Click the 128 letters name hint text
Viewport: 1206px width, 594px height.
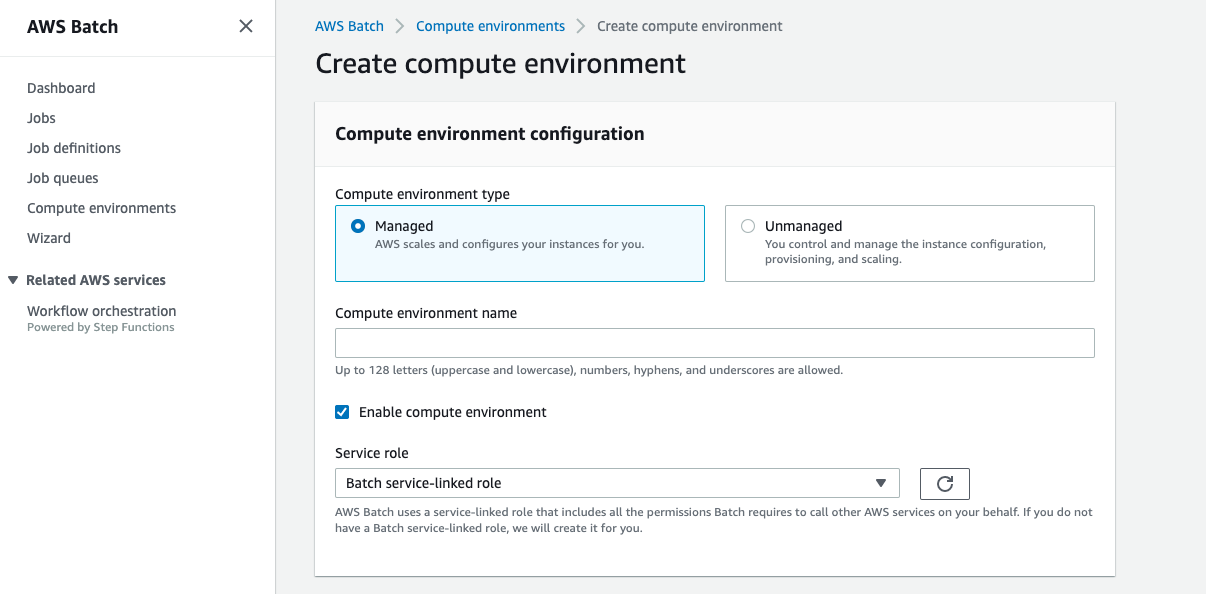tap(589, 370)
